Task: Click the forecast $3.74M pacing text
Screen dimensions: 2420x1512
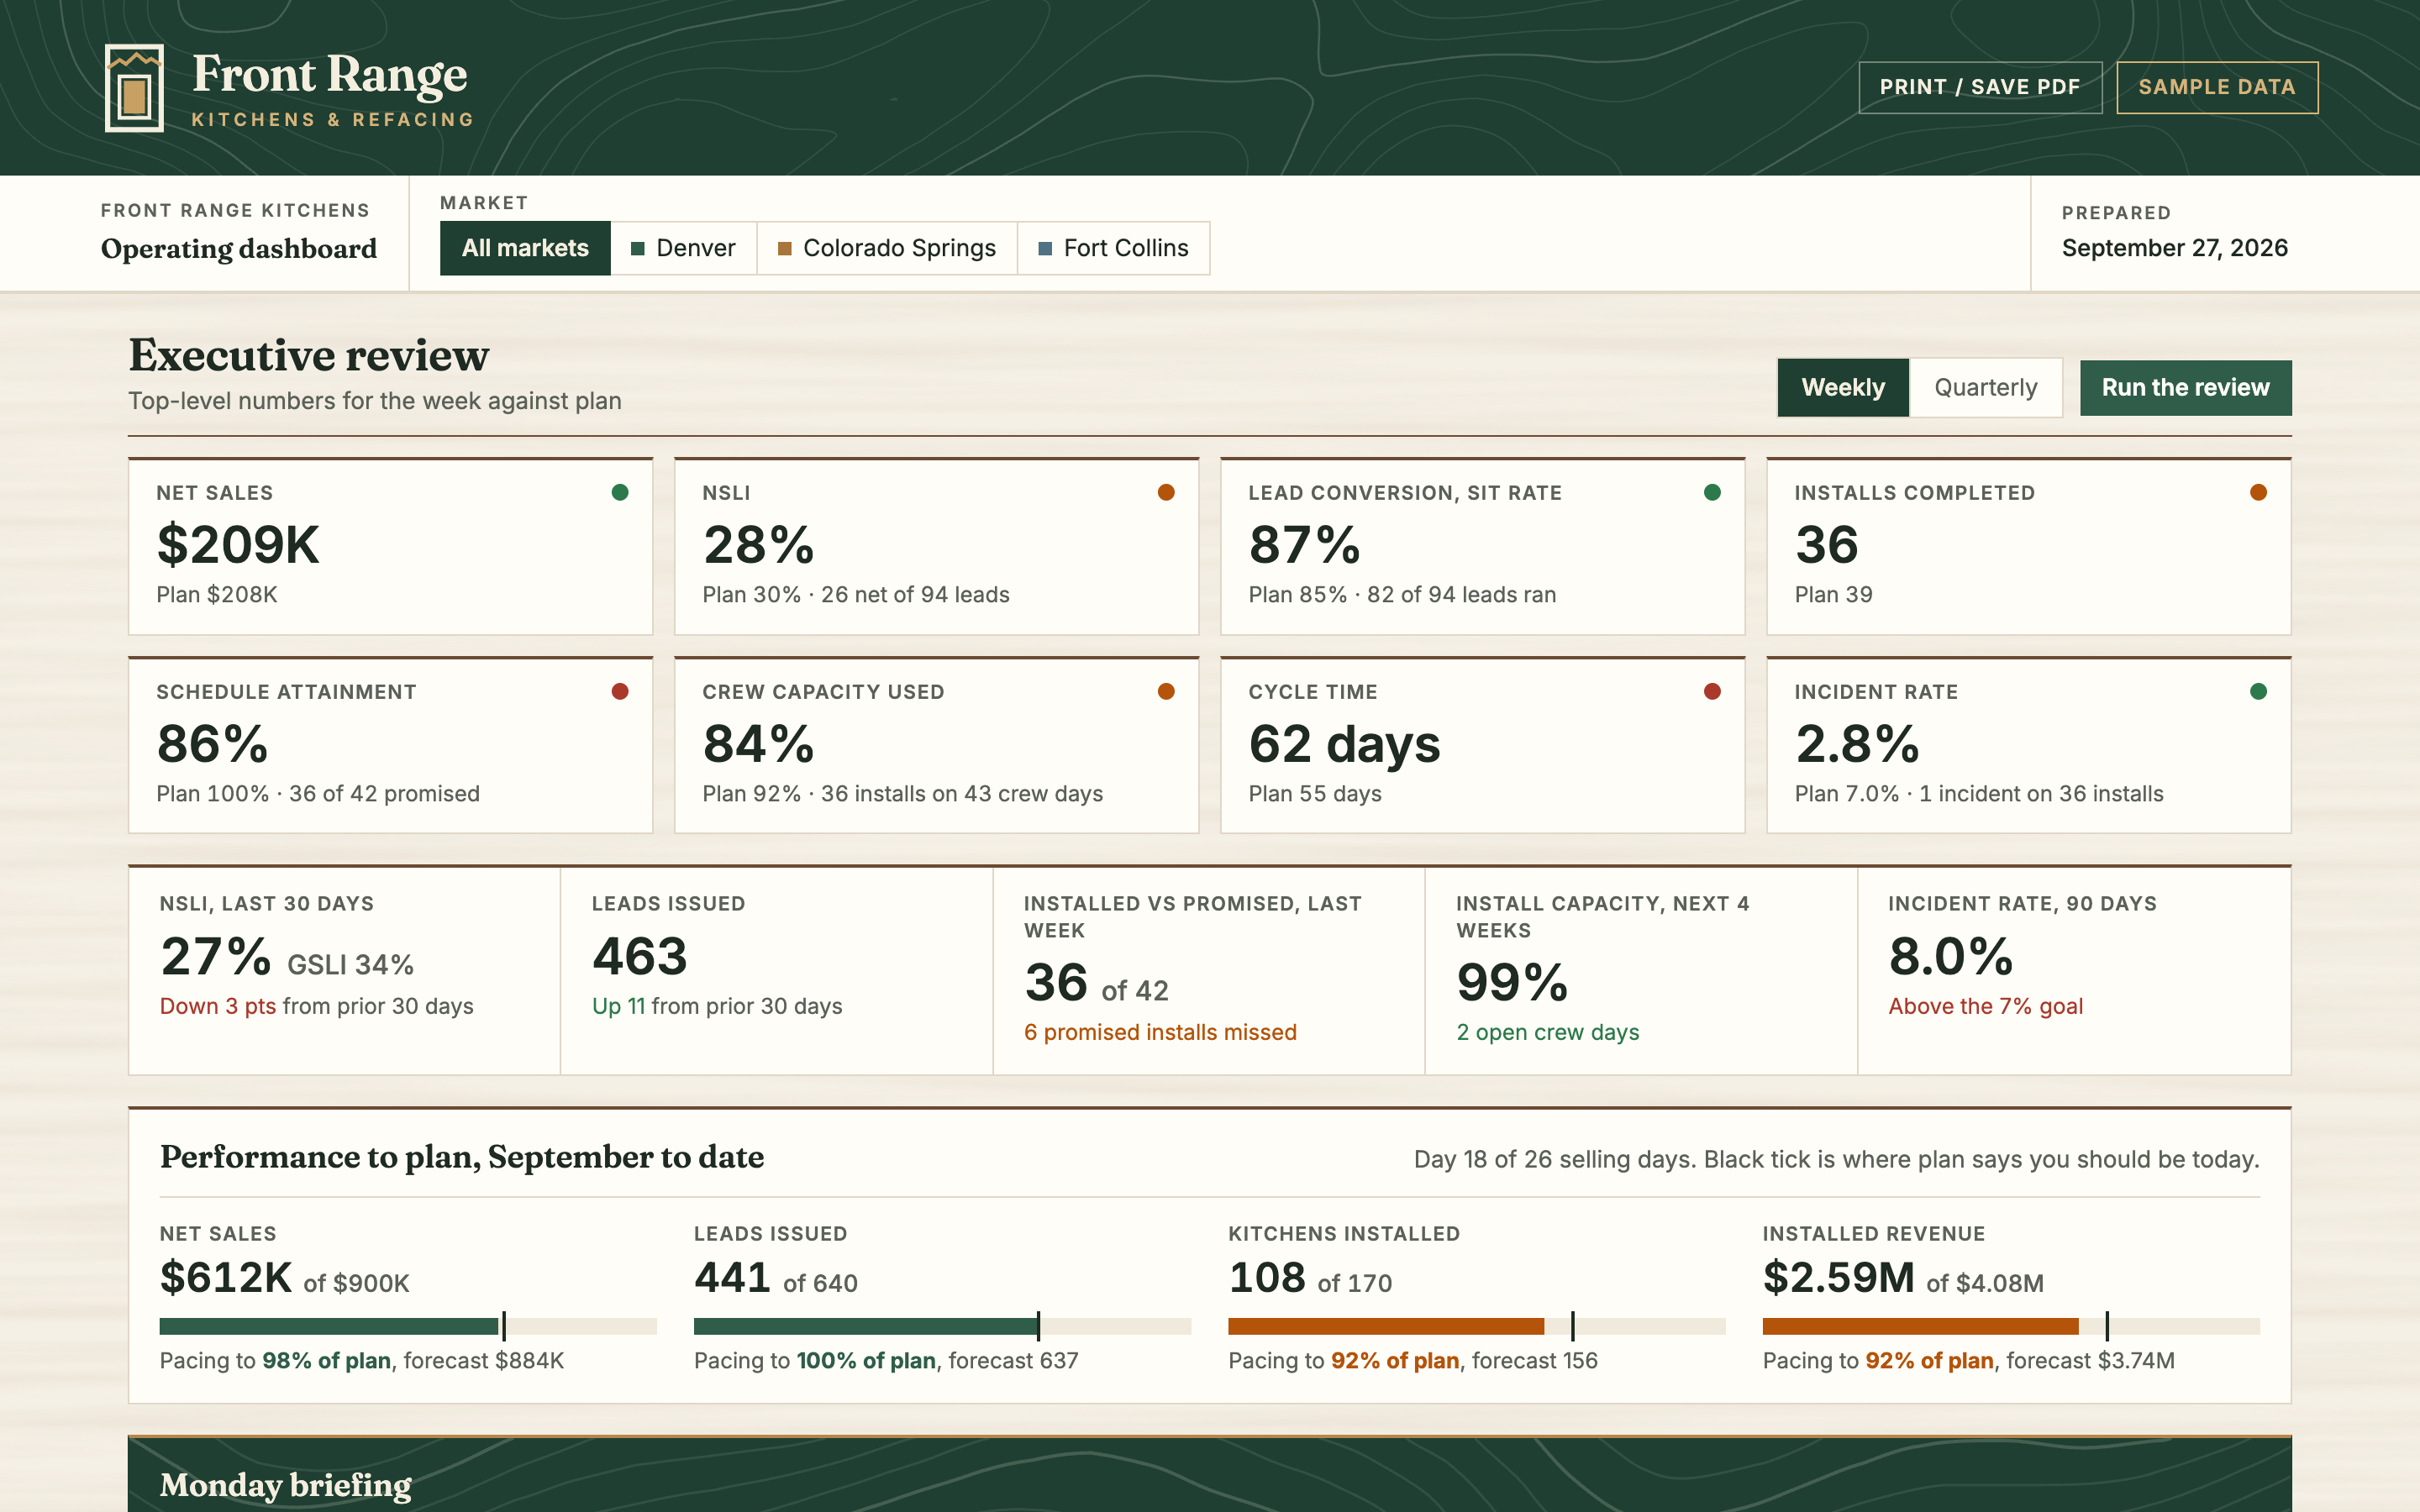Action: (2090, 1361)
